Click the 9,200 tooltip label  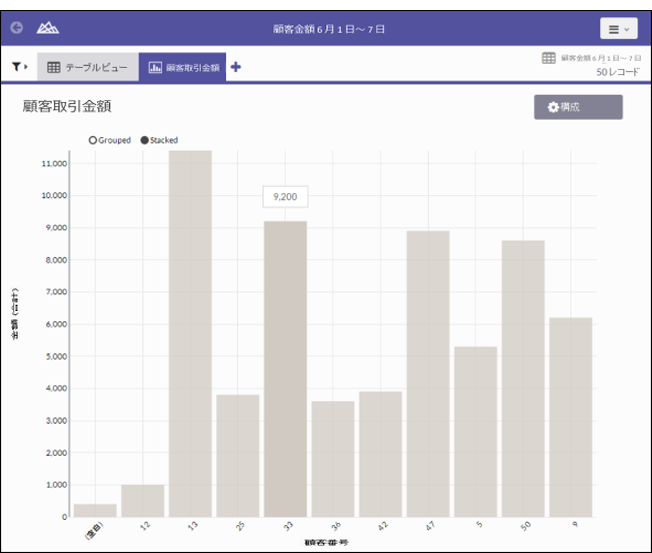point(285,197)
